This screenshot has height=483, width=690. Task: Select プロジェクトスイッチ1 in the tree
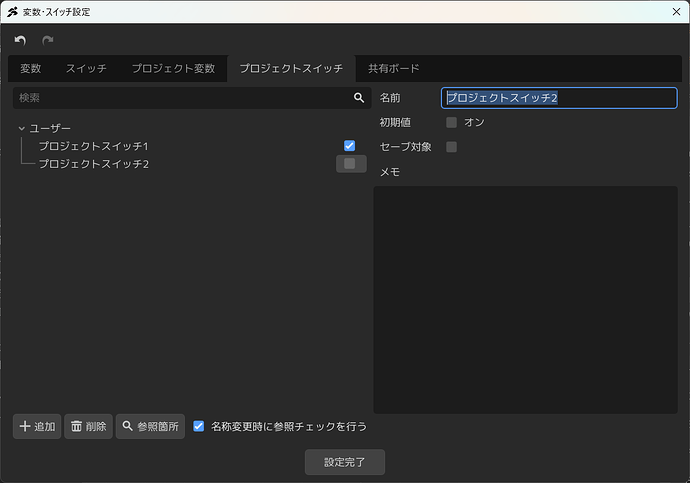[x=94, y=146]
